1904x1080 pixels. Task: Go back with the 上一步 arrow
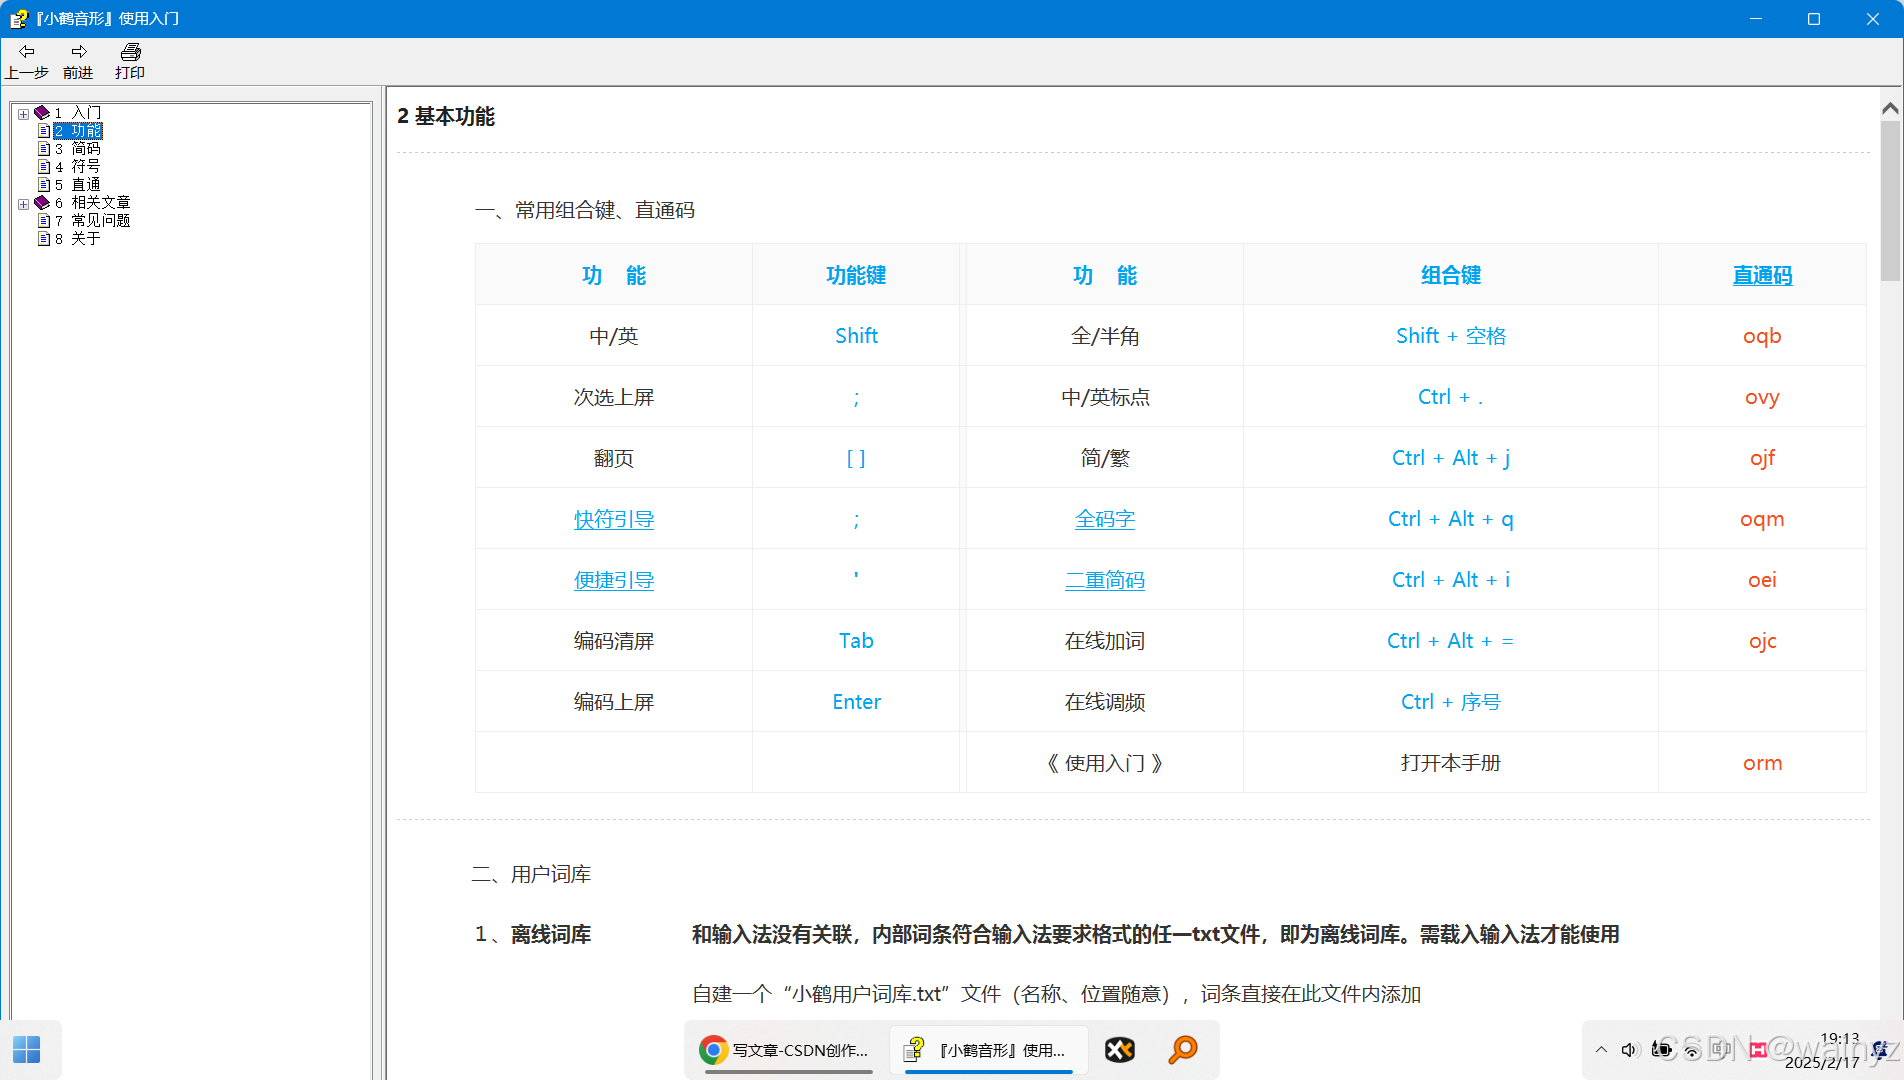27,61
